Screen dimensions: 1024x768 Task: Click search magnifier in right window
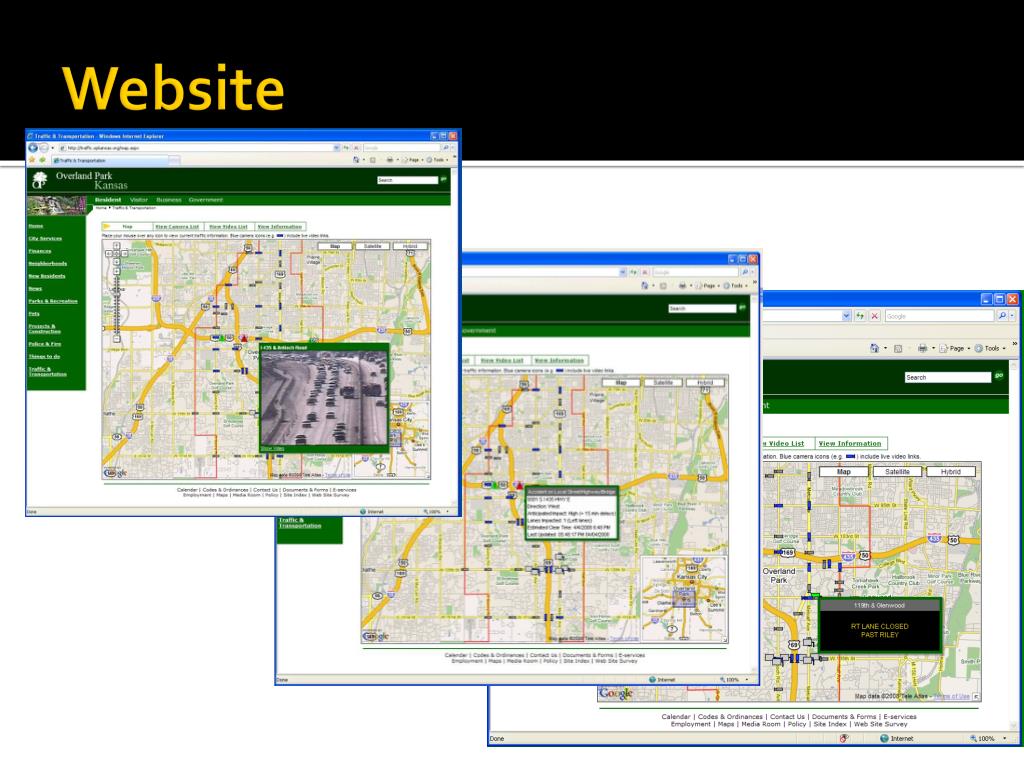1002,316
